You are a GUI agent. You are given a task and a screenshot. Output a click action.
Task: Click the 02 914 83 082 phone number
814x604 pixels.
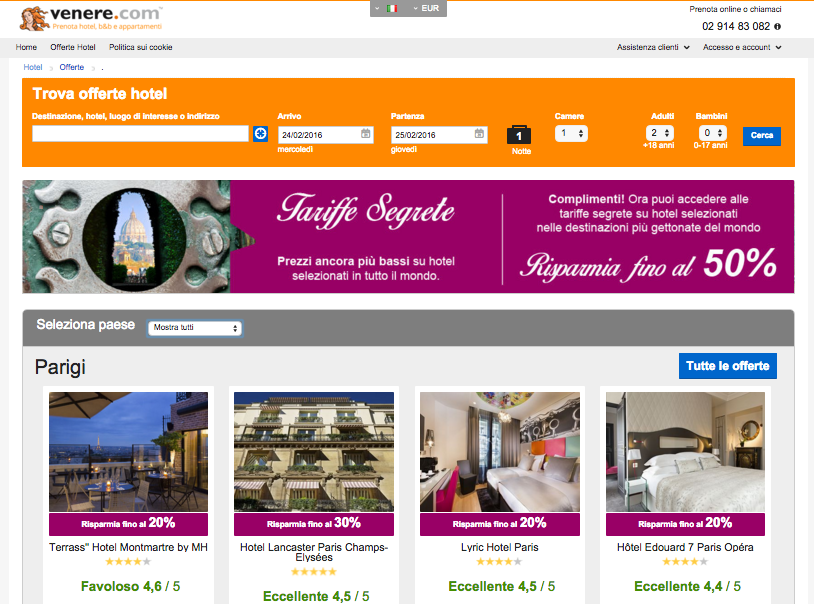point(736,26)
